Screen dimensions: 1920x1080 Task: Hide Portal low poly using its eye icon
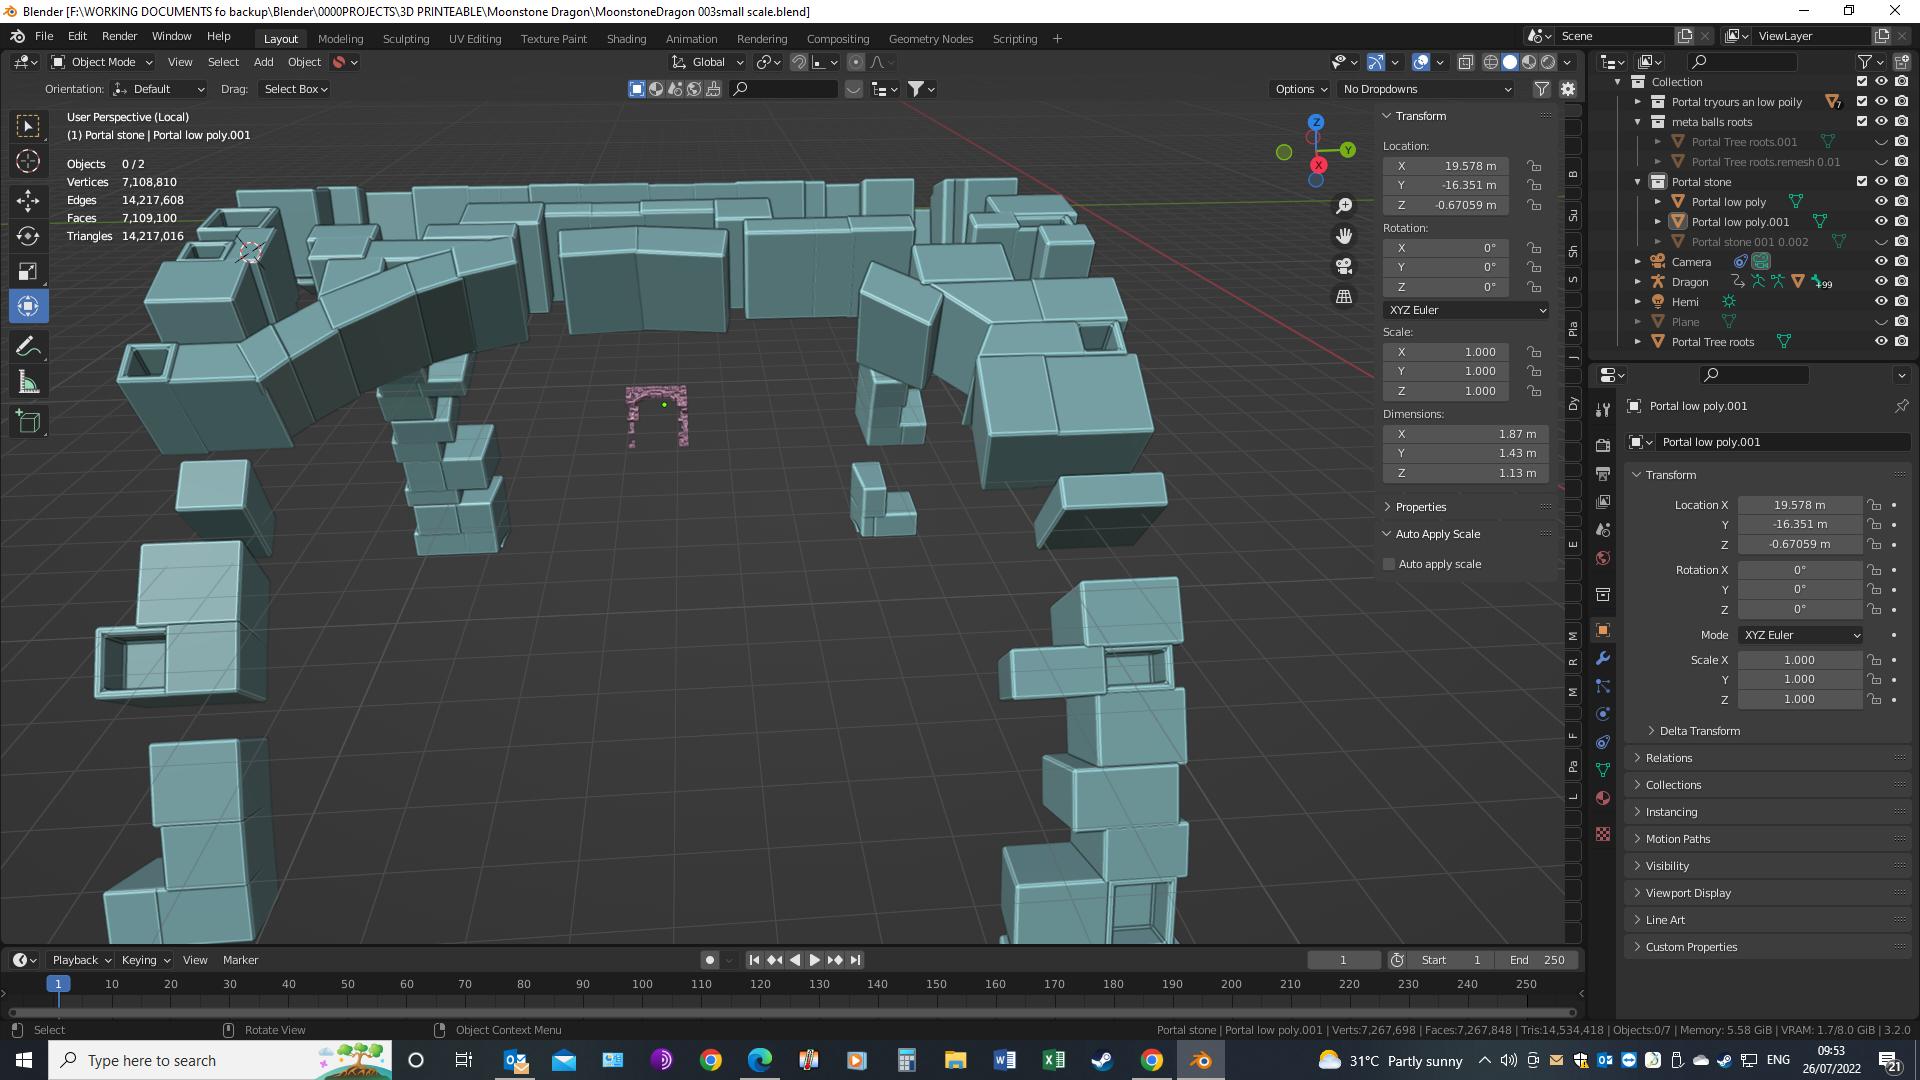coord(1881,201)
